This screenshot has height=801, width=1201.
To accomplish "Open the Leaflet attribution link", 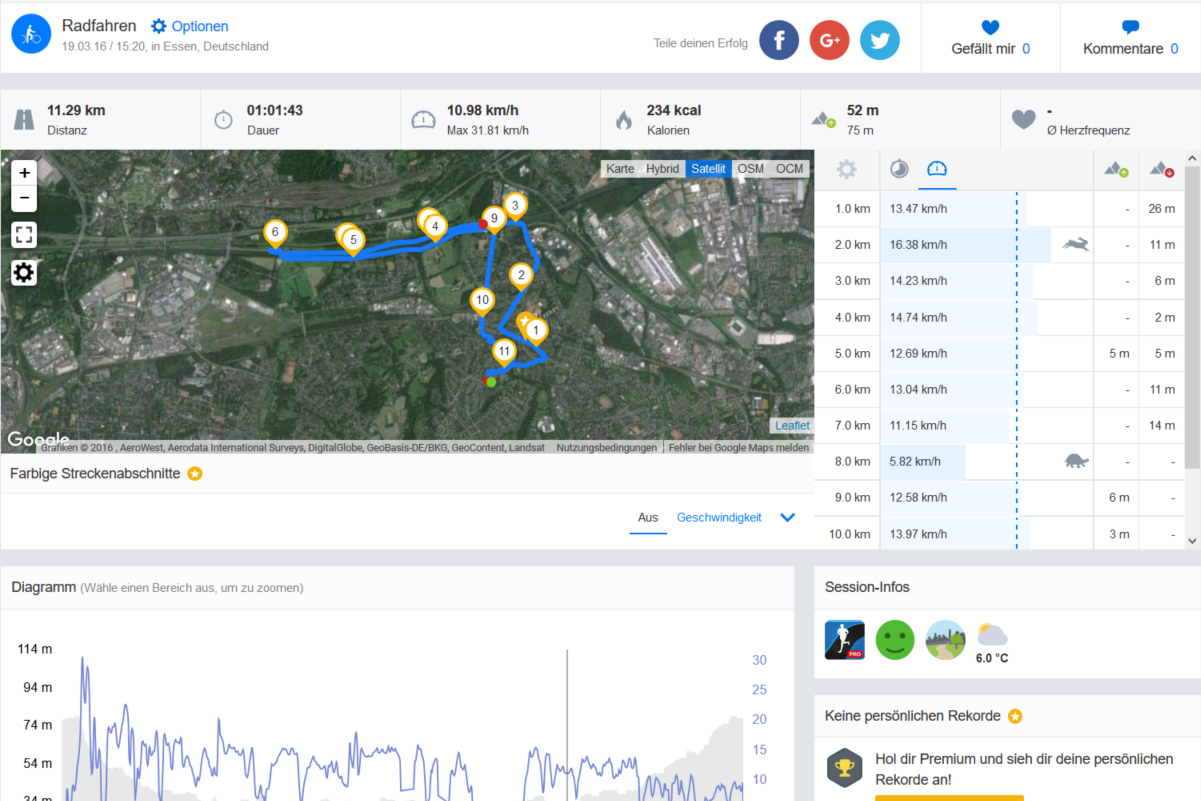I will (x=792, y=426).
